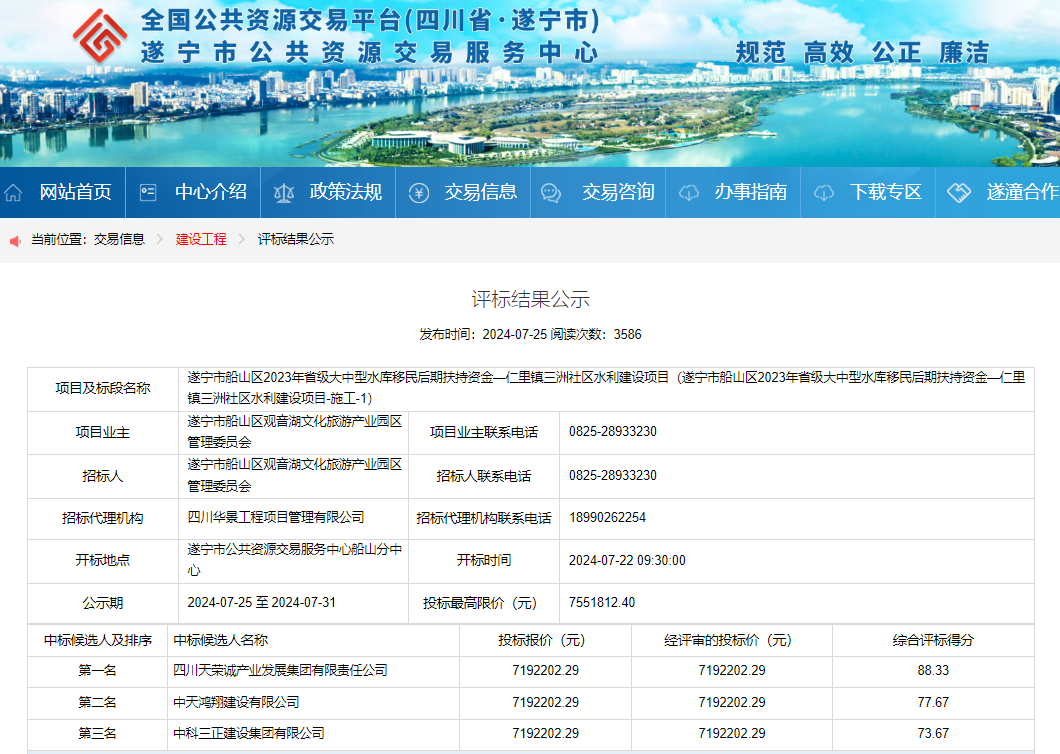
Task: Click the agency phone number 18990262254
Action: pyautogui.click(x=607, y=518)
